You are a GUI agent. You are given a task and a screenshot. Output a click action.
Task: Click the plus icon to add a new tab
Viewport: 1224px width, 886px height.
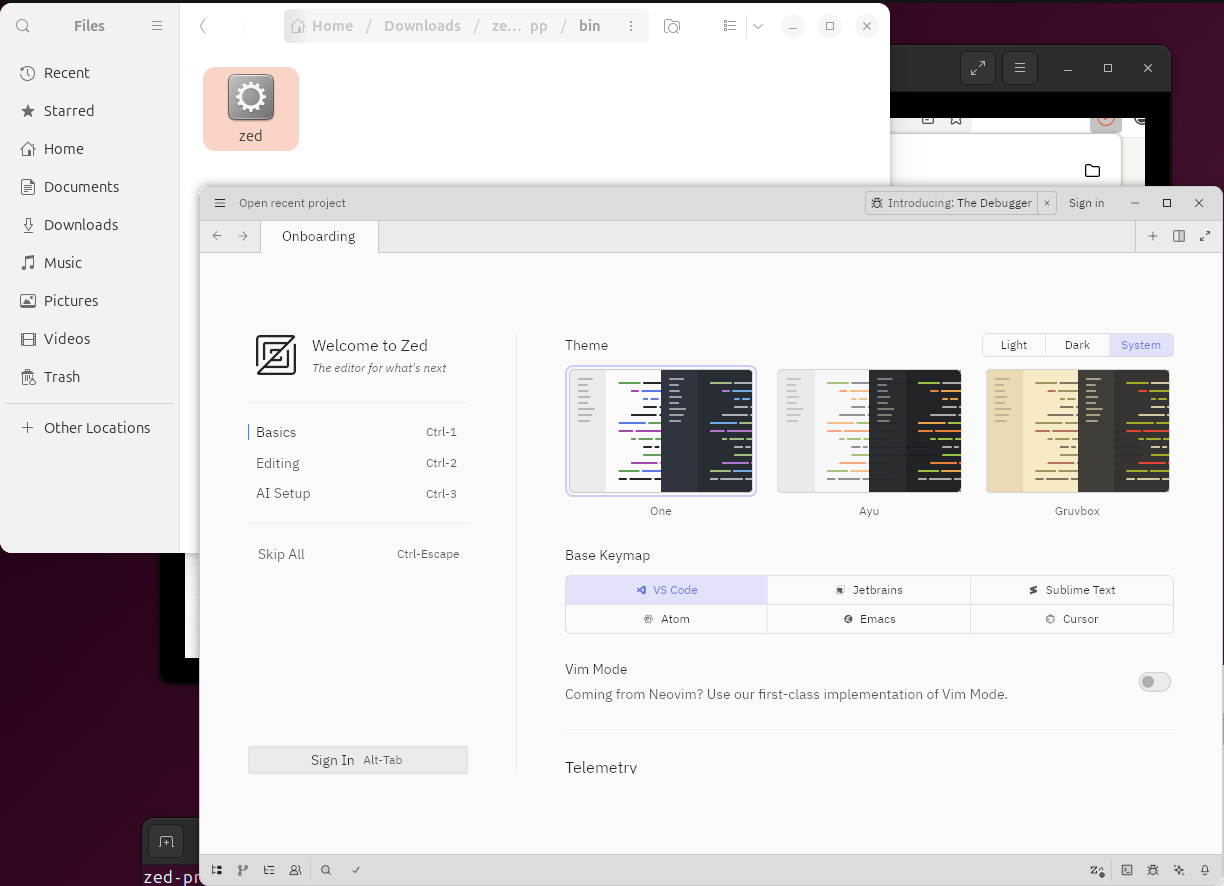pyautogui.click(x=1153, y=236)
